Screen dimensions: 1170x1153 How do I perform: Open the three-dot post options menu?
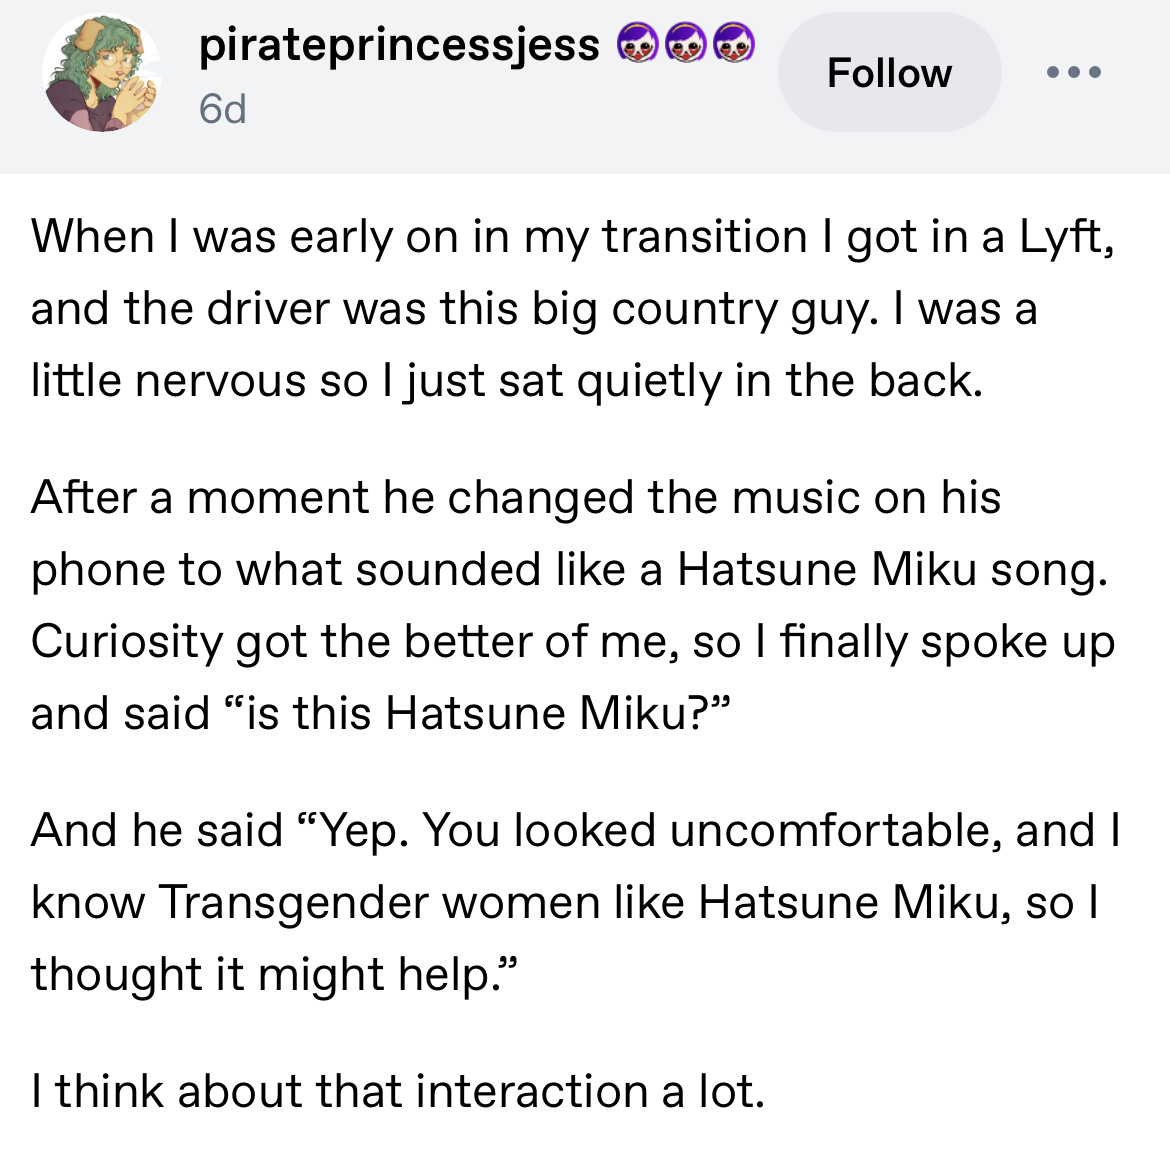[x=1074, y=72]
